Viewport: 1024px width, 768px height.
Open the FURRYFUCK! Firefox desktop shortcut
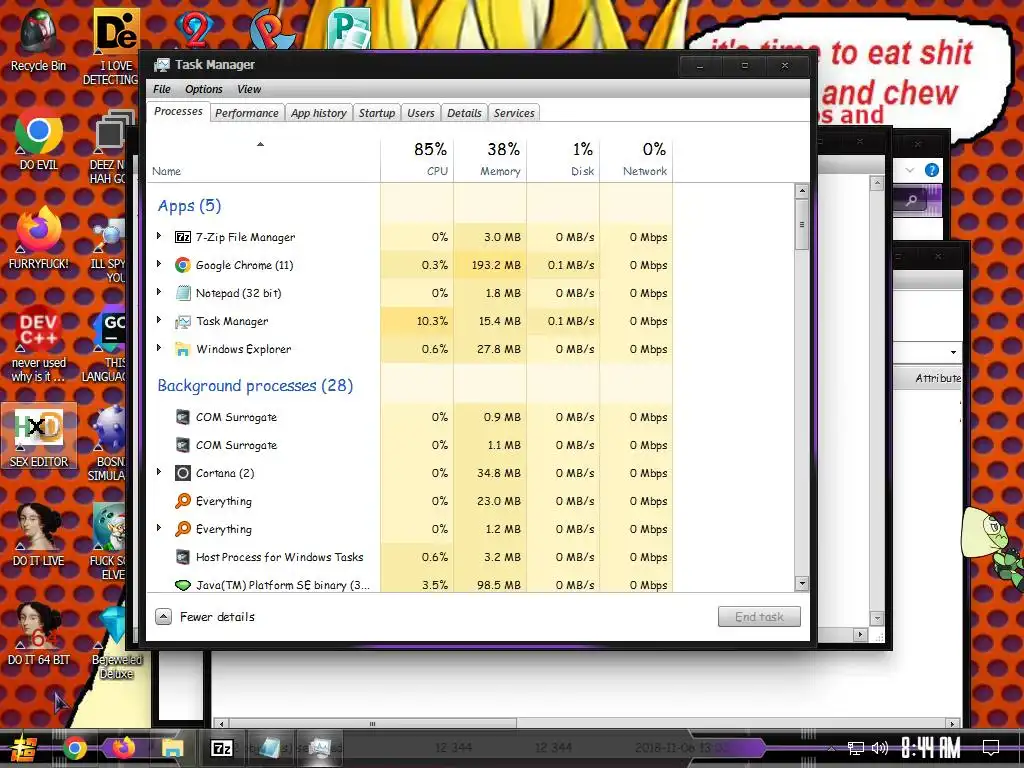(38, 238)
